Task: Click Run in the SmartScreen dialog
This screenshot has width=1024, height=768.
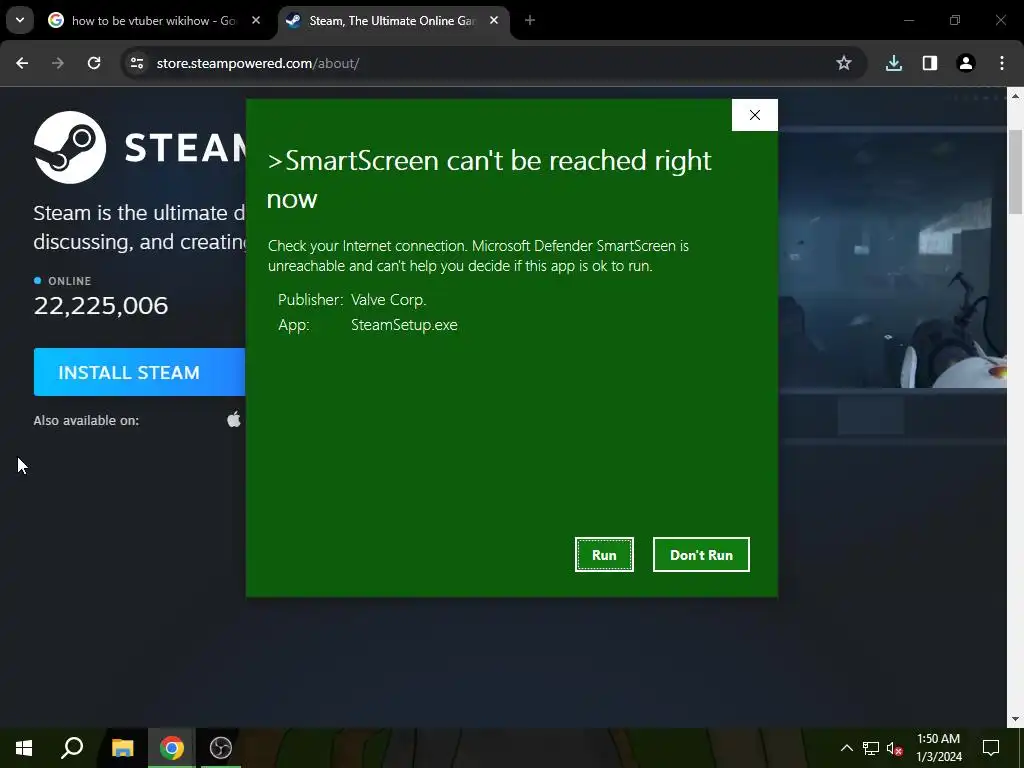Action: [x=604, y=554]
